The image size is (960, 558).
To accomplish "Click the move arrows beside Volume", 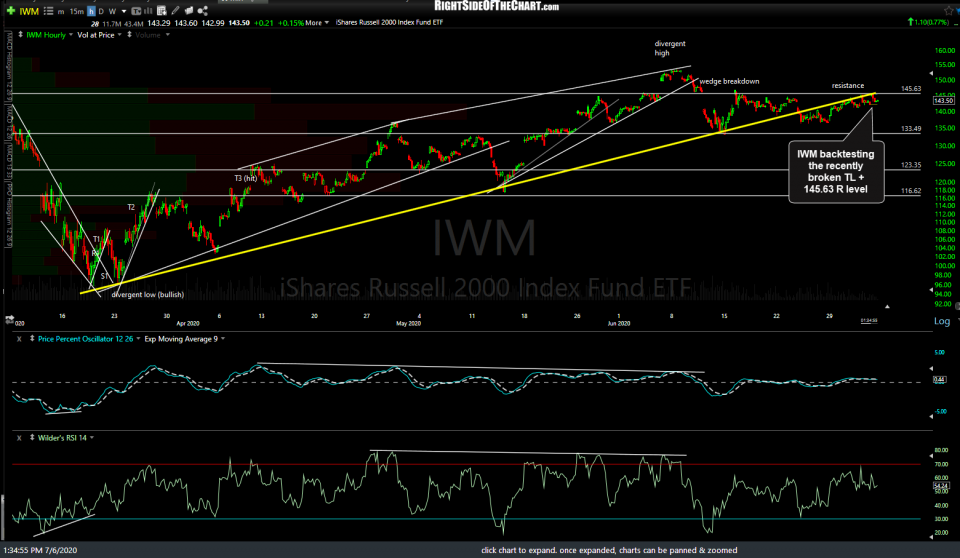I will point(129,35).
